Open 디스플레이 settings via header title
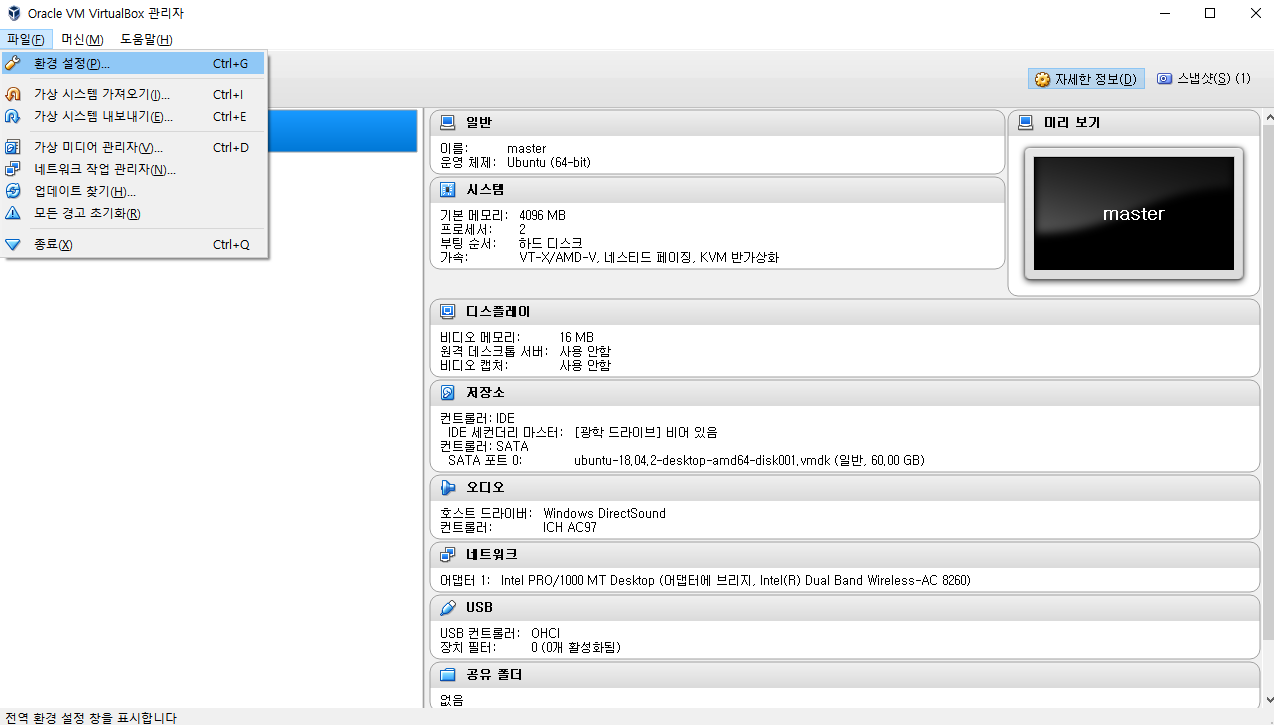This screenshot has height=725, width=1274. (x=498, y=312)
